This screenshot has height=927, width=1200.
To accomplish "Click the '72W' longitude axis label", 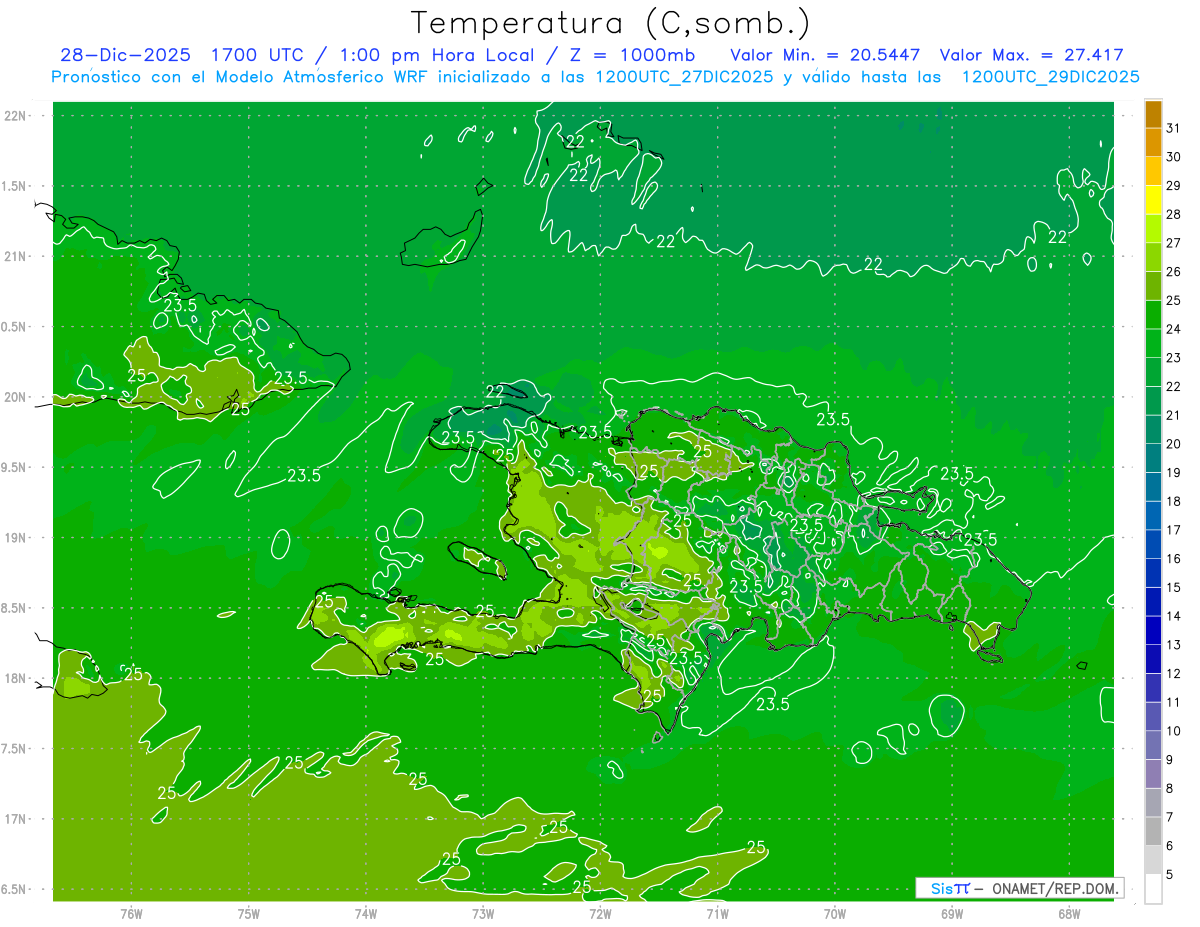I will [x=600, y=913].
